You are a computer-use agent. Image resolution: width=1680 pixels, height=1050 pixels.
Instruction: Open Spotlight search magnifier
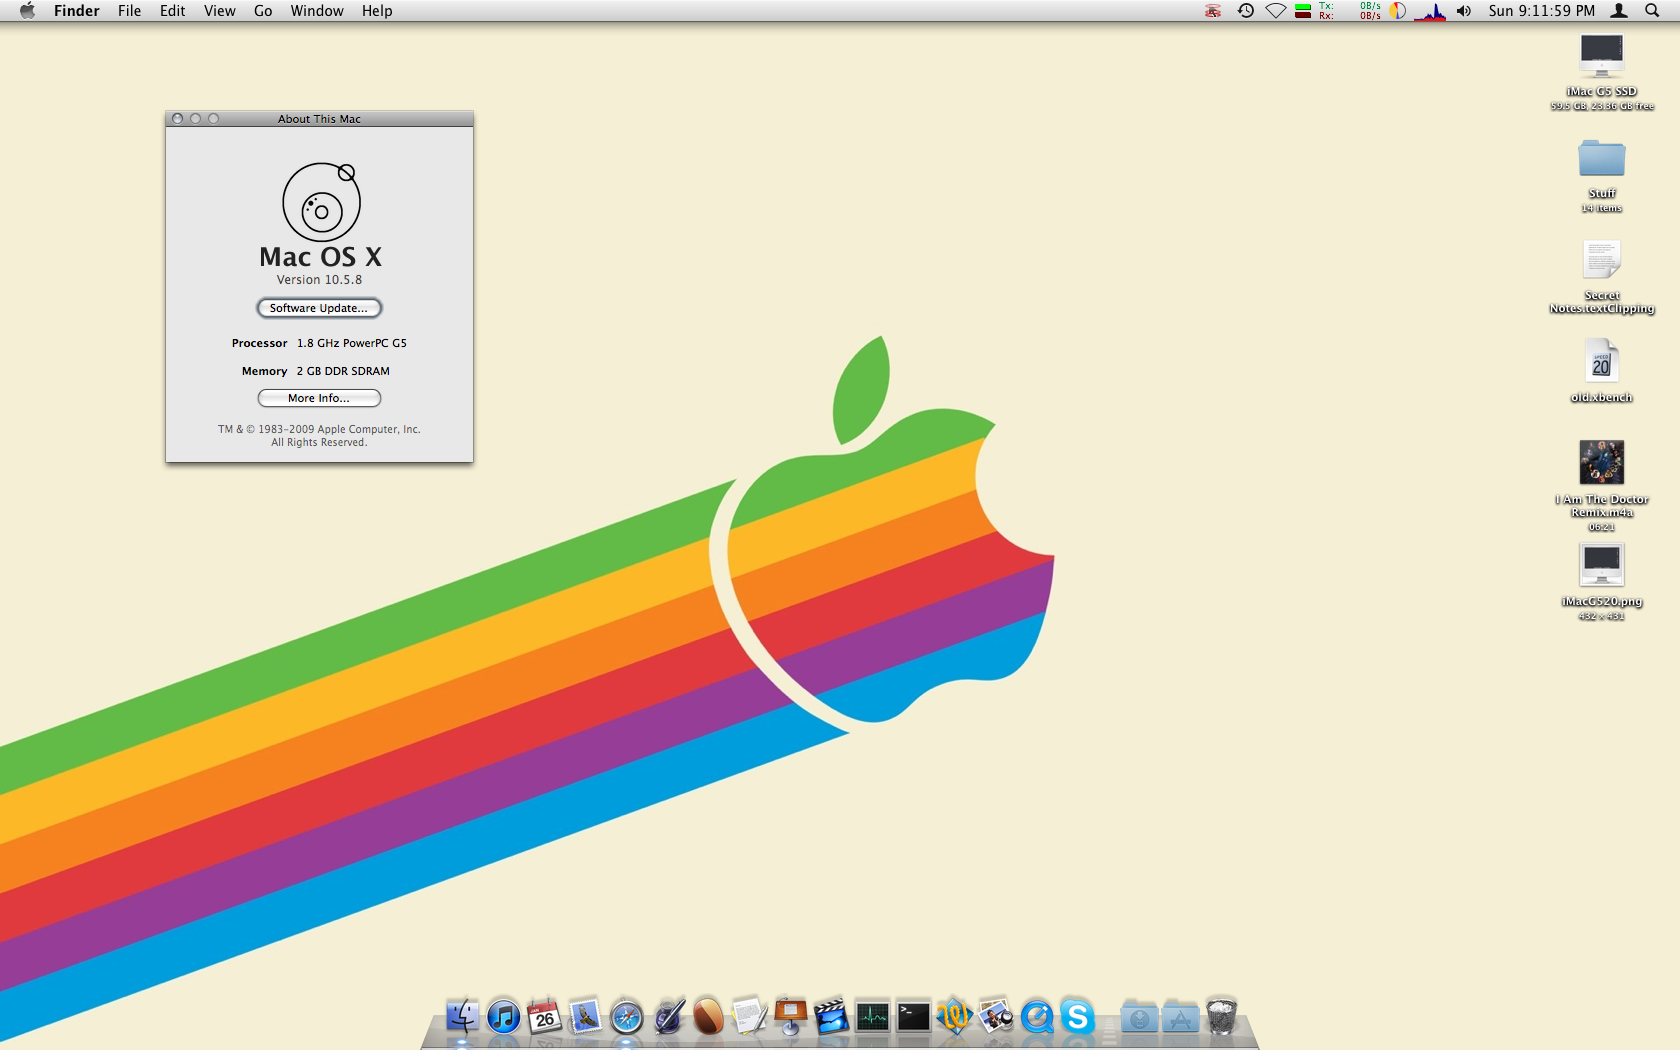pos(1652,11)
